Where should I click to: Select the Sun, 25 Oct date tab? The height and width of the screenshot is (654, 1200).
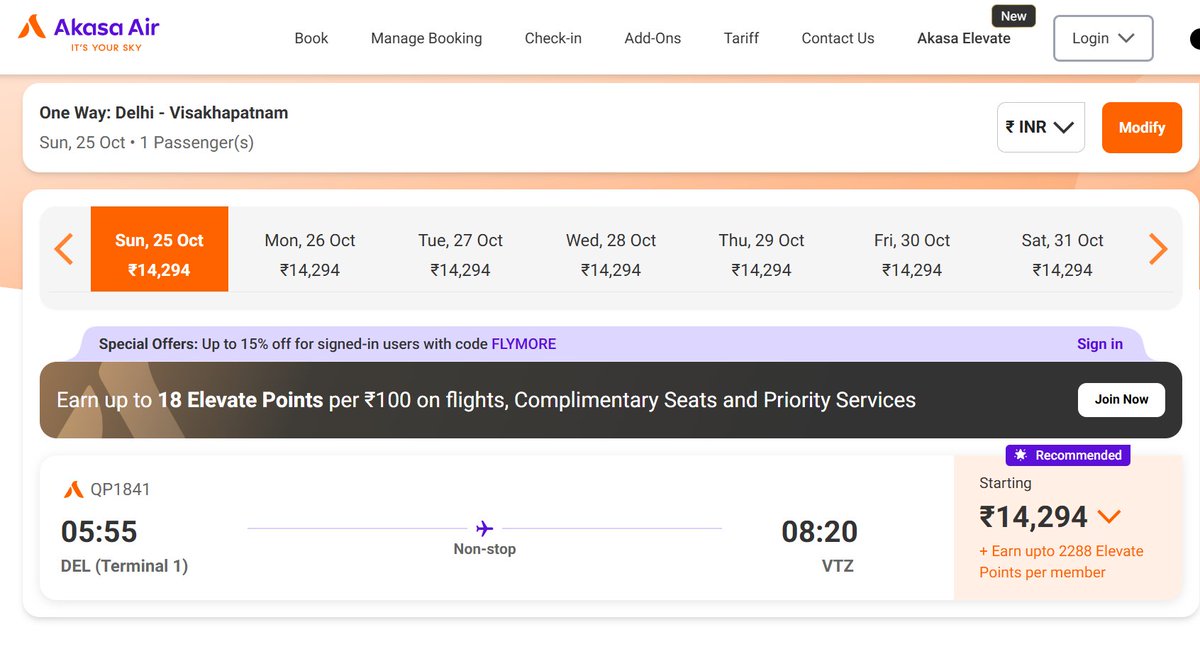tap(159, 249)
